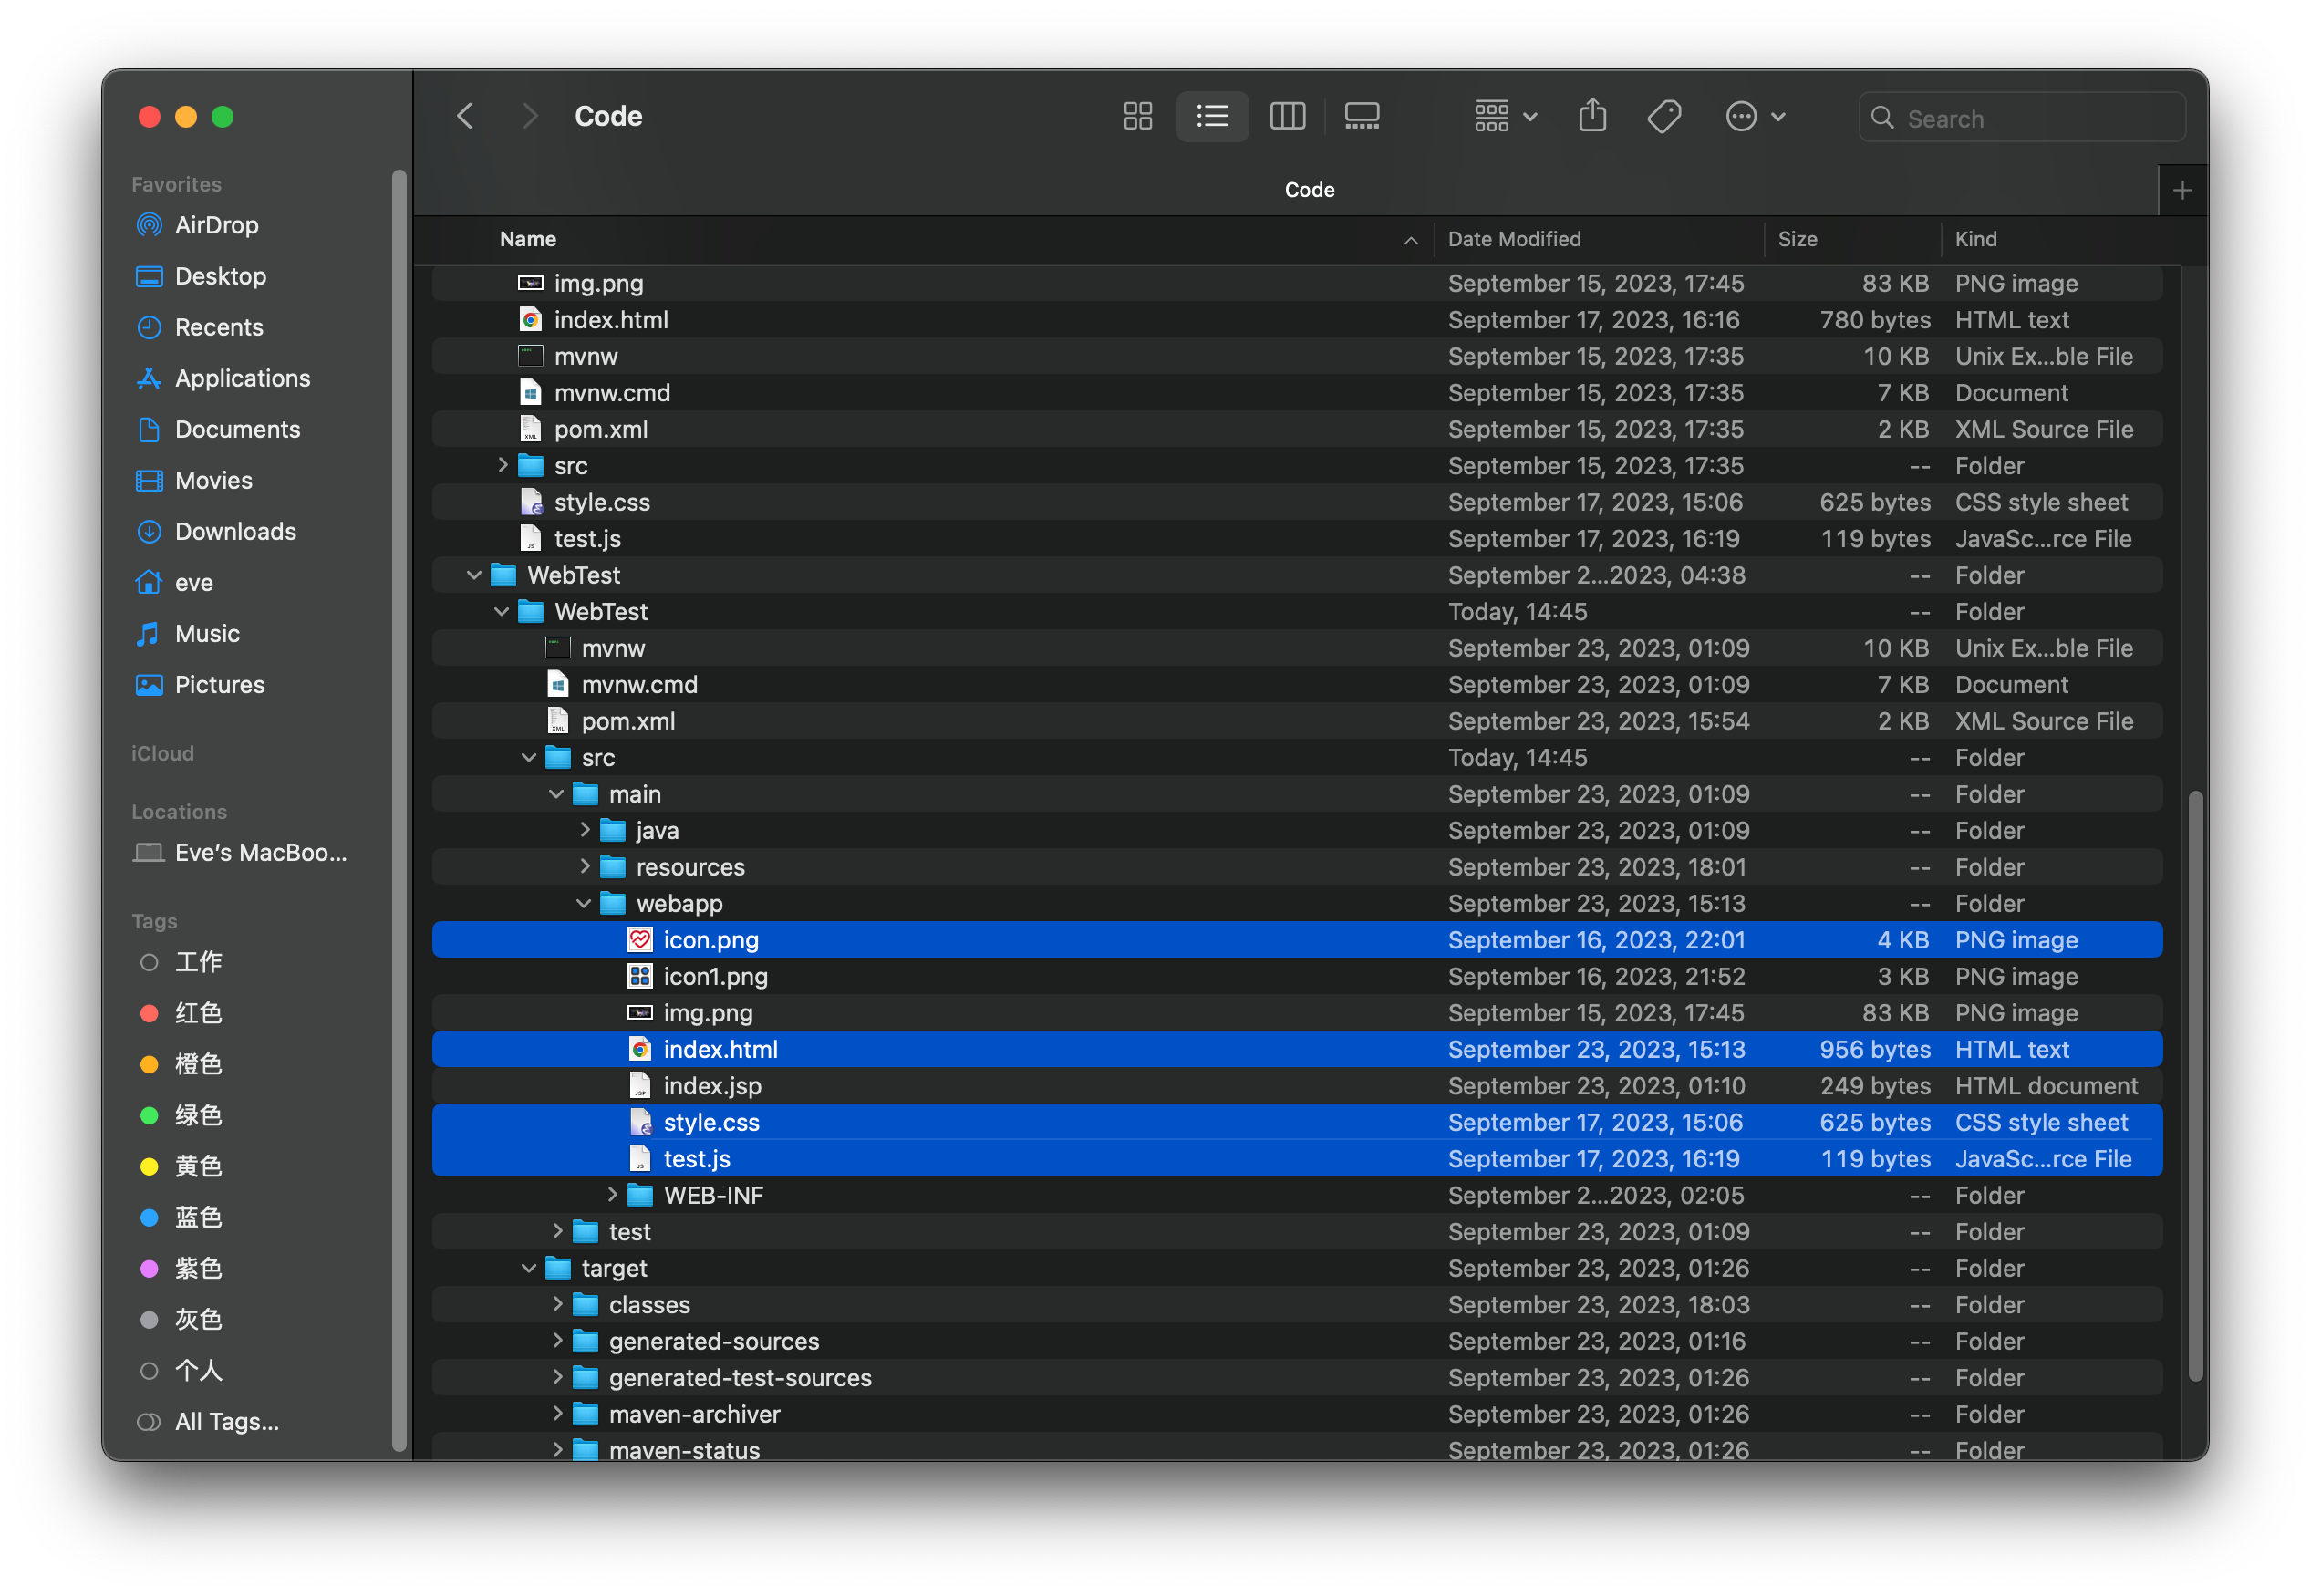Sort files by Date Modified column

(x=1515, y=239)
